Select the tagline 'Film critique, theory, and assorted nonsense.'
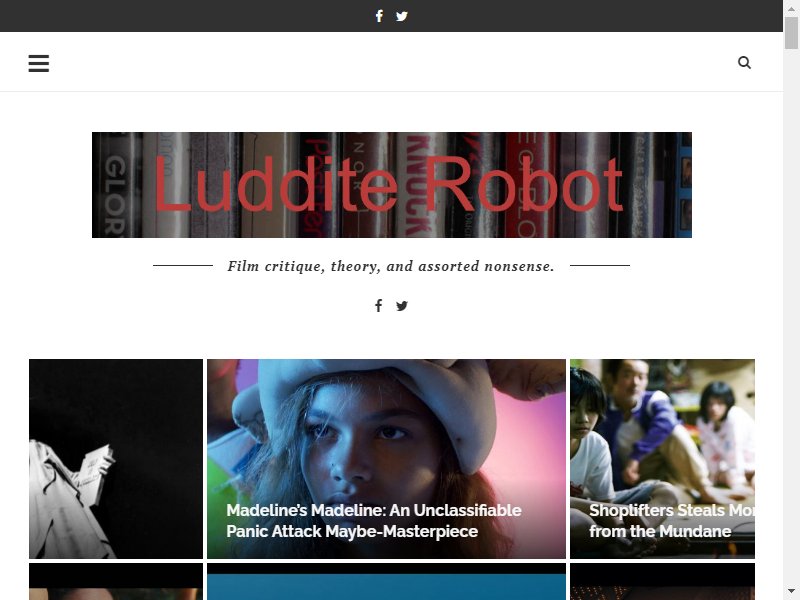 point(391,266)
